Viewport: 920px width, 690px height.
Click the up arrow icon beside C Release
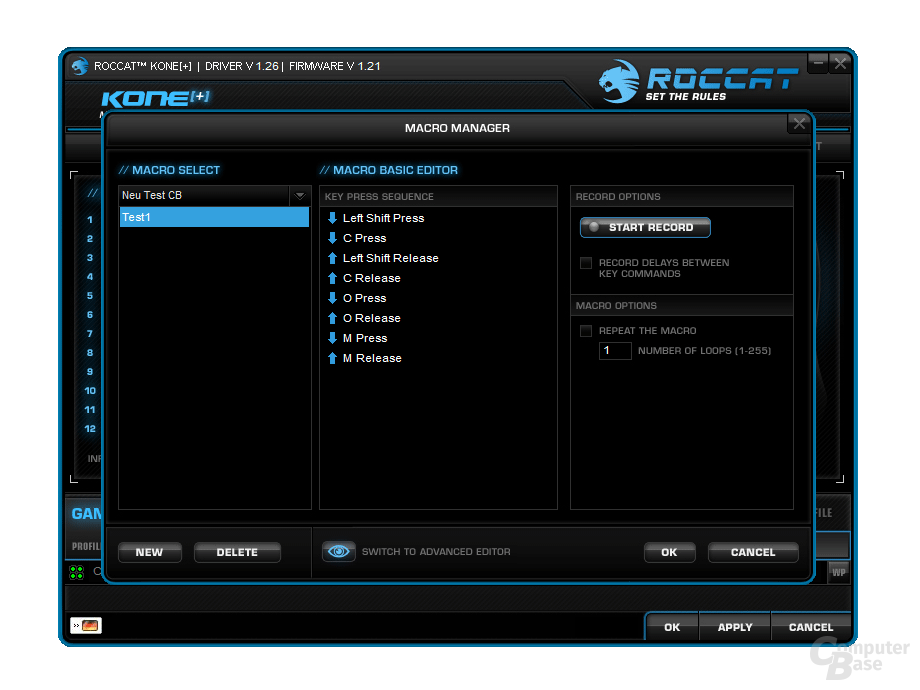point(332,278)
